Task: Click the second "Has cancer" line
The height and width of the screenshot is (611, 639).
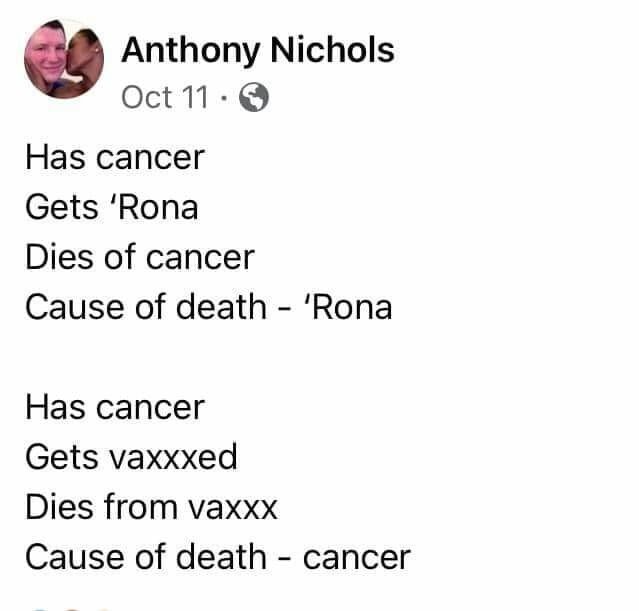Action: (x=114, y=407)
